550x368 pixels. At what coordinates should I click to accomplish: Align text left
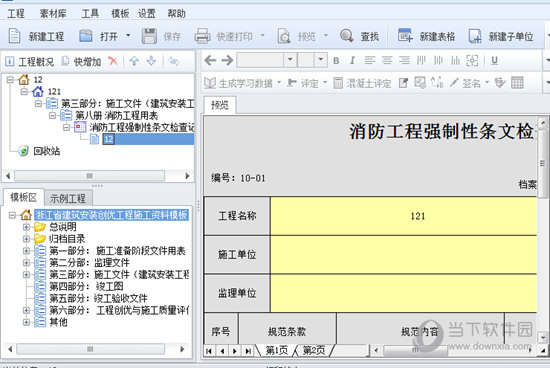(370, 60)
